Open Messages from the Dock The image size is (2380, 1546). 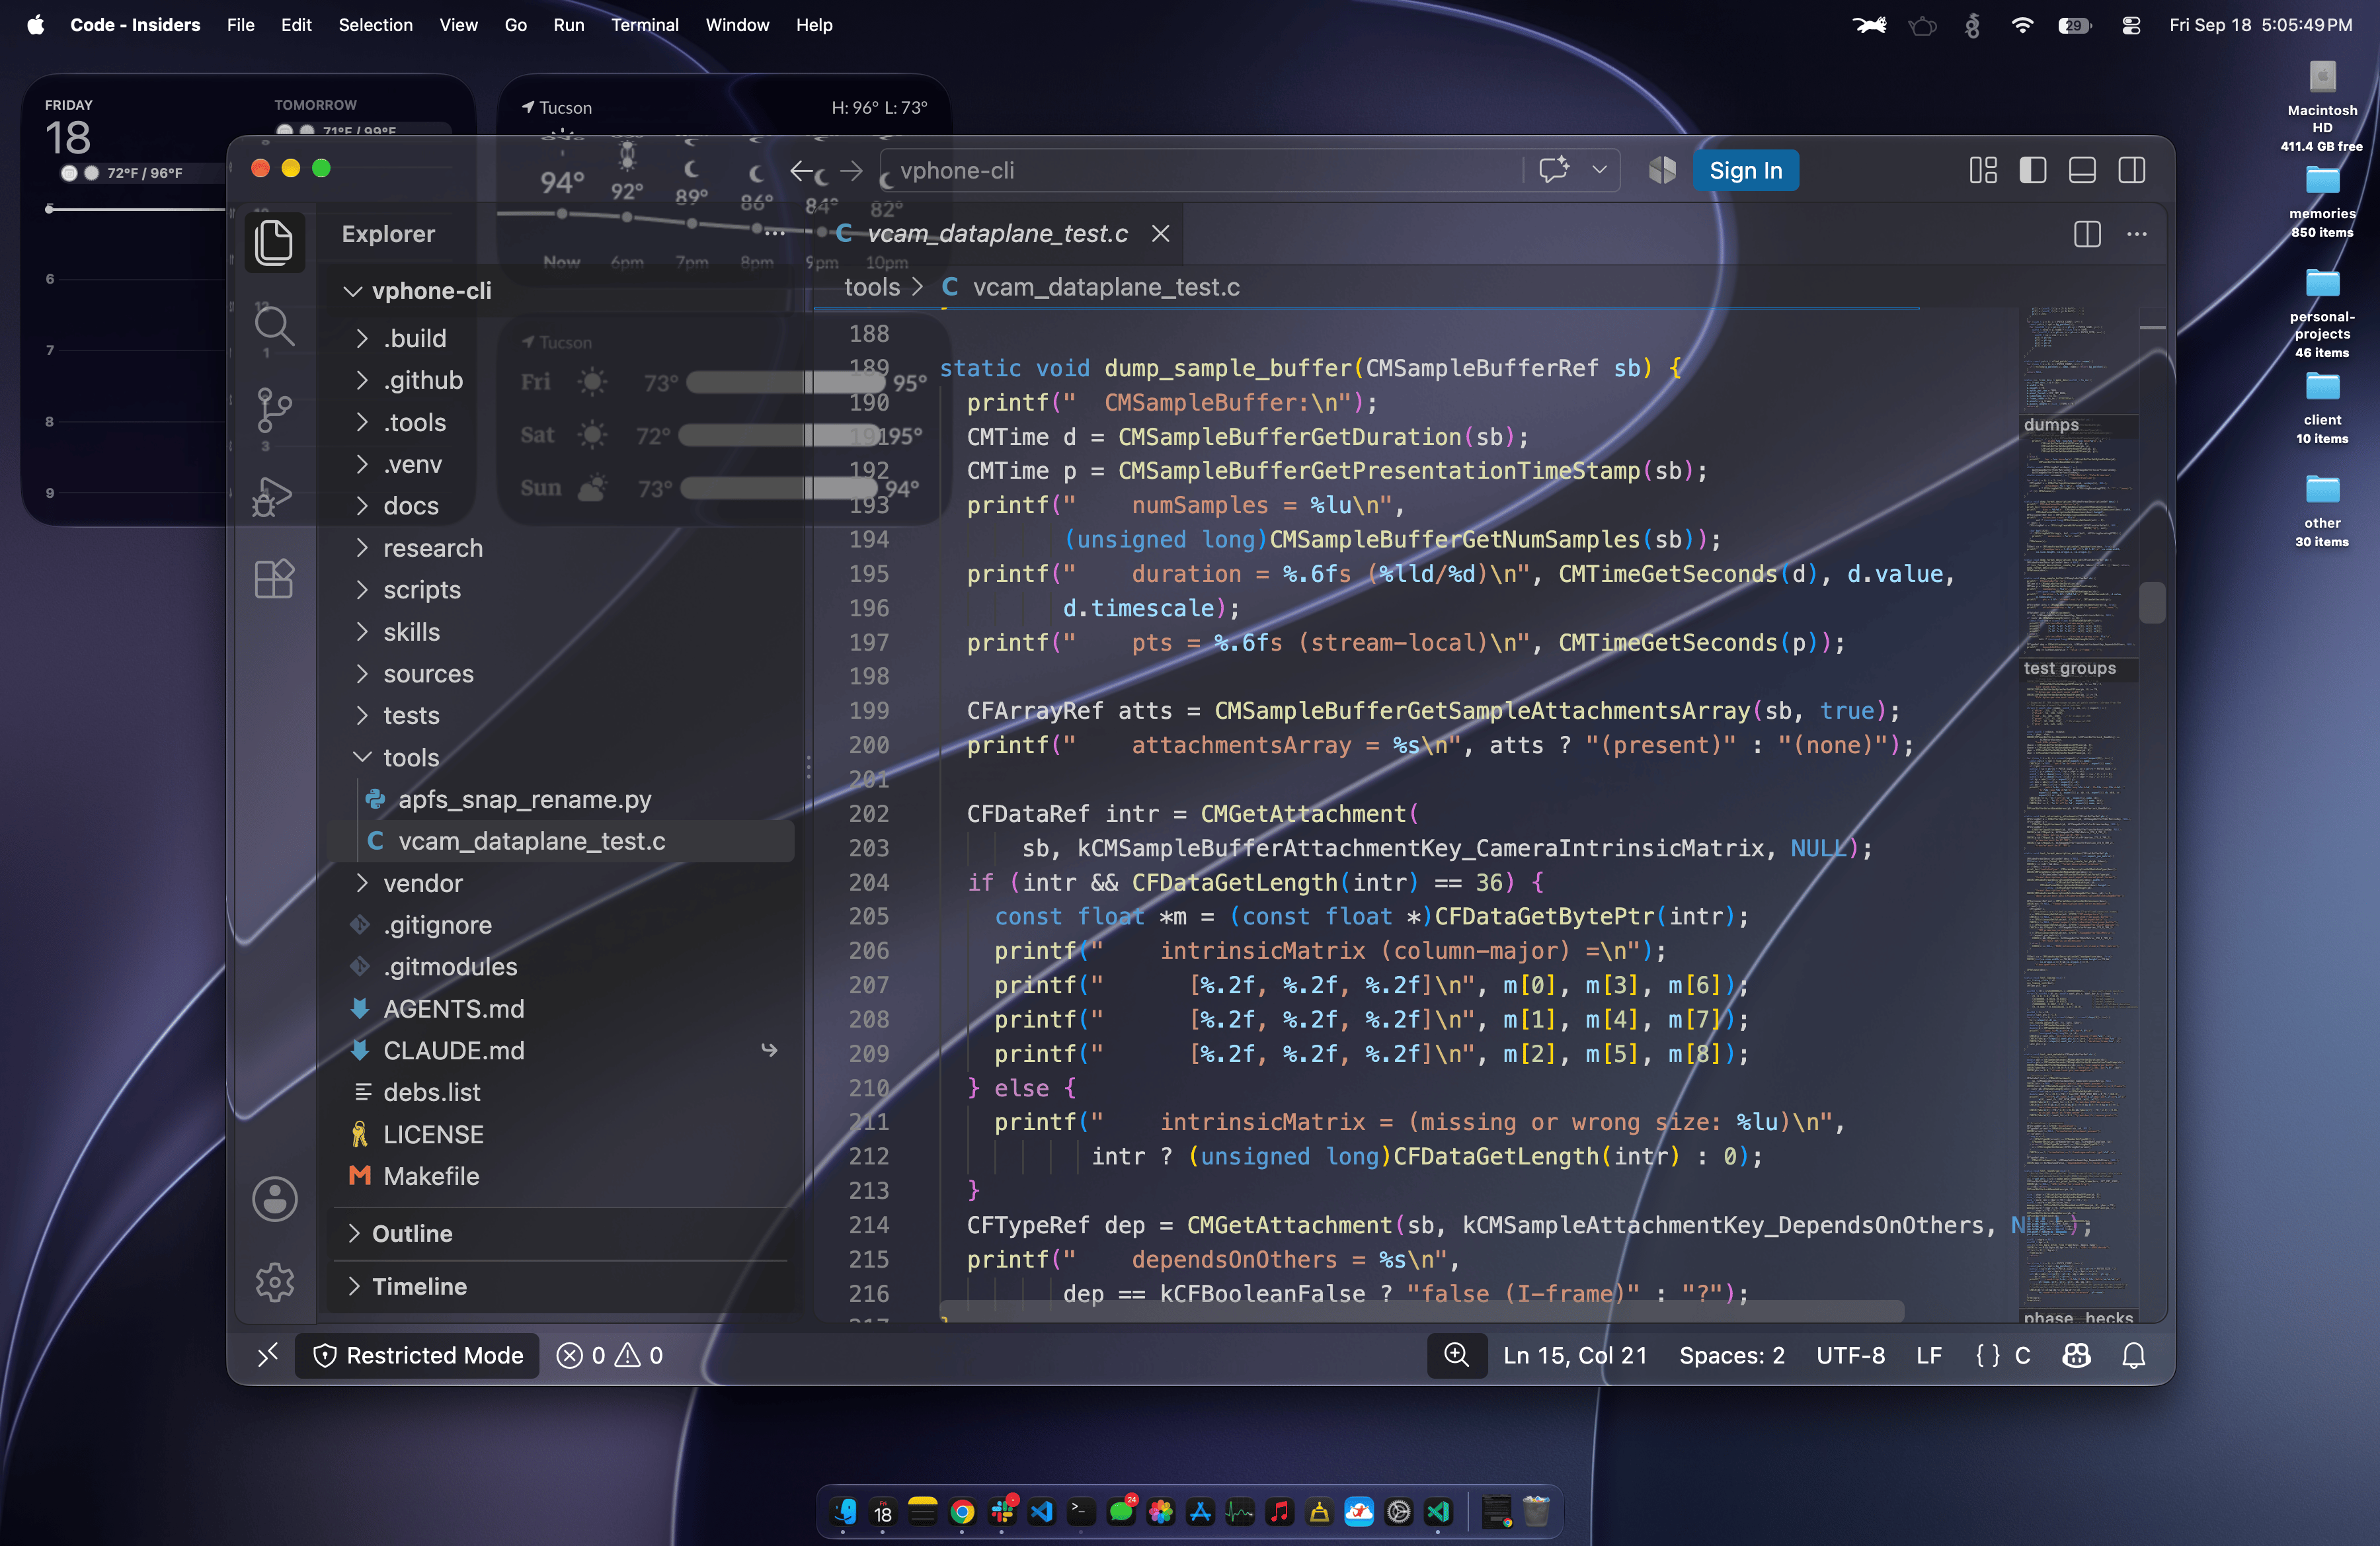tap(1121, 1511)
